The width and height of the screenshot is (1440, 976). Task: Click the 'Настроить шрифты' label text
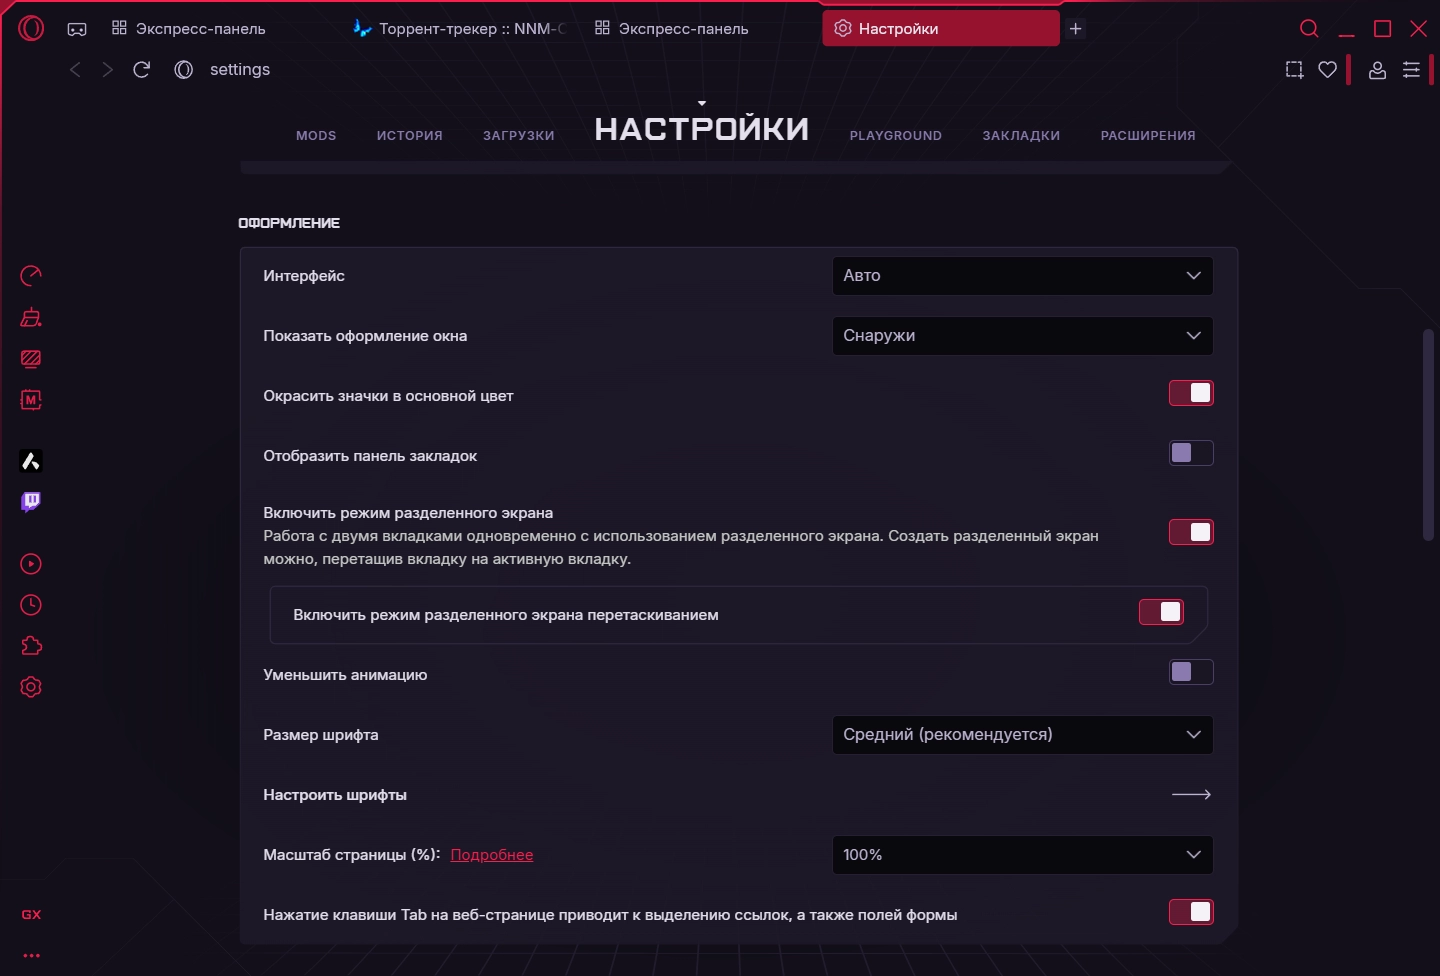click(335, 795)
